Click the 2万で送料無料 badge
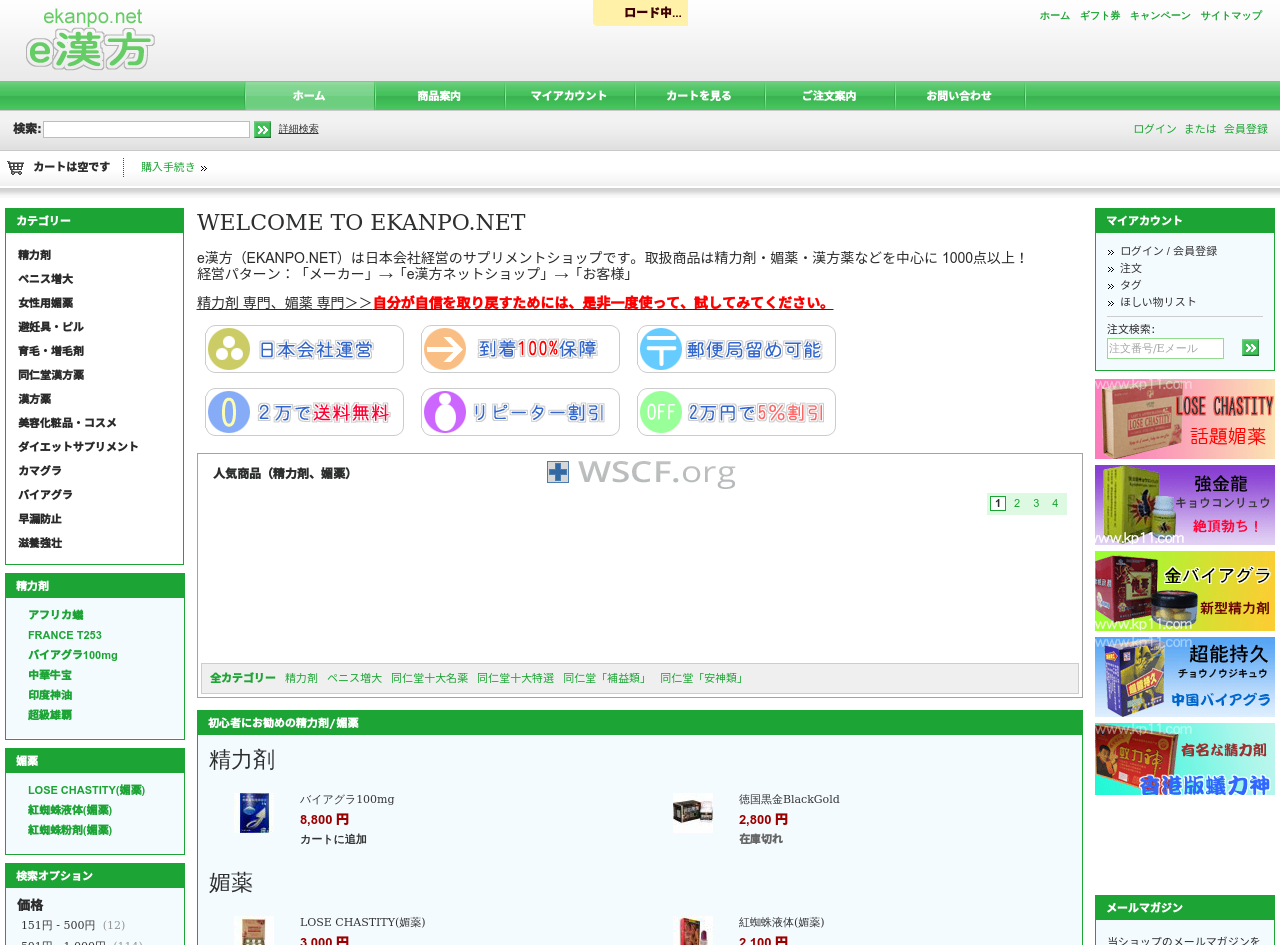Image resolution: width=1280 pixels, height=945 pixels. [304, 412]
